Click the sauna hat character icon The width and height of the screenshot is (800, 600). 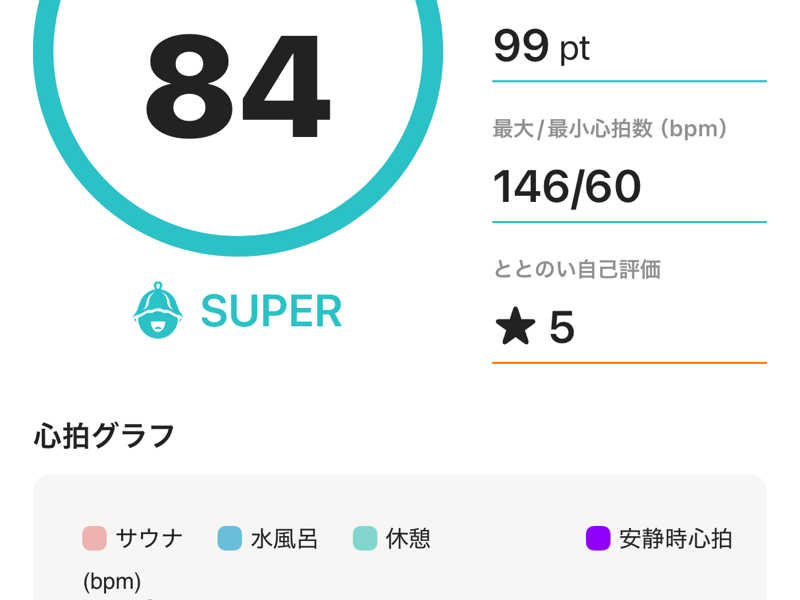coord(158,310)
